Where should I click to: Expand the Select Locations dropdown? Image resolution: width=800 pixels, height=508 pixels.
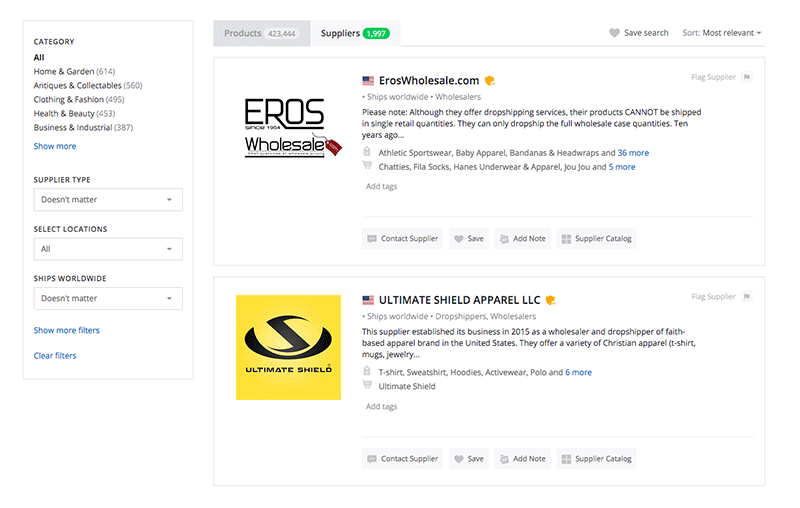click(x=108, y=249)
